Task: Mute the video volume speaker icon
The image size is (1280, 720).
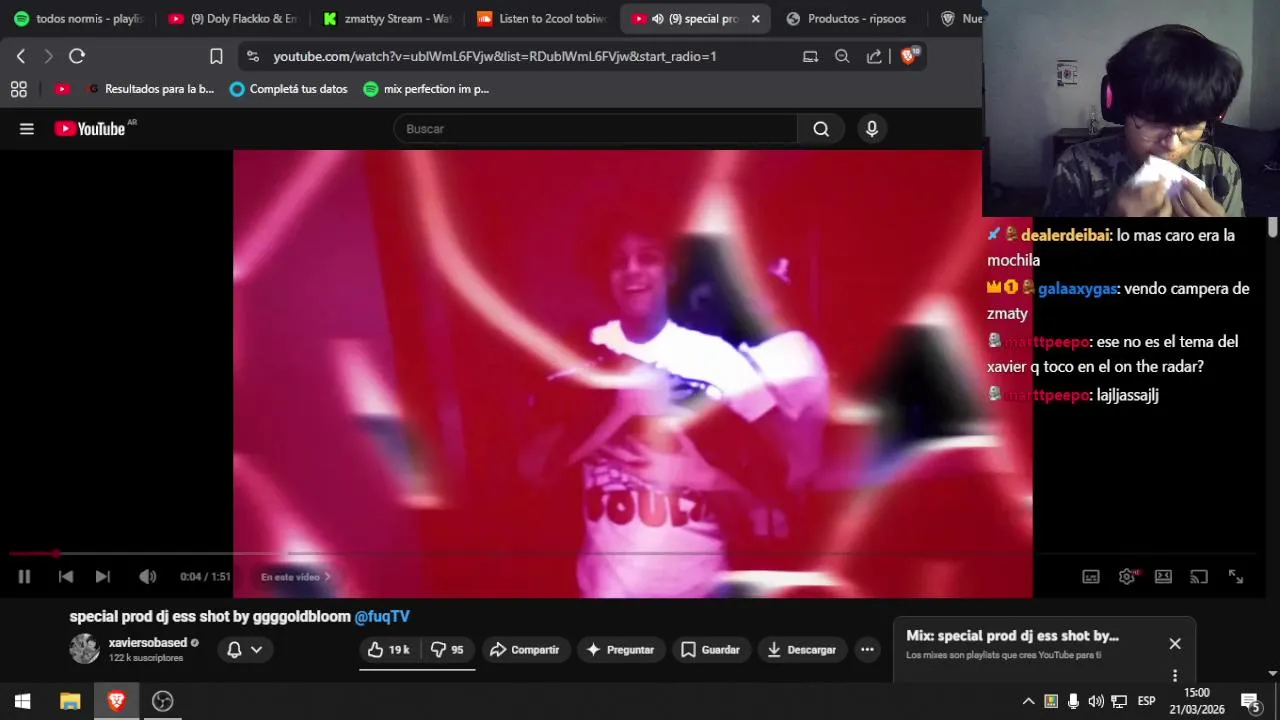Action: pos(147,577)
